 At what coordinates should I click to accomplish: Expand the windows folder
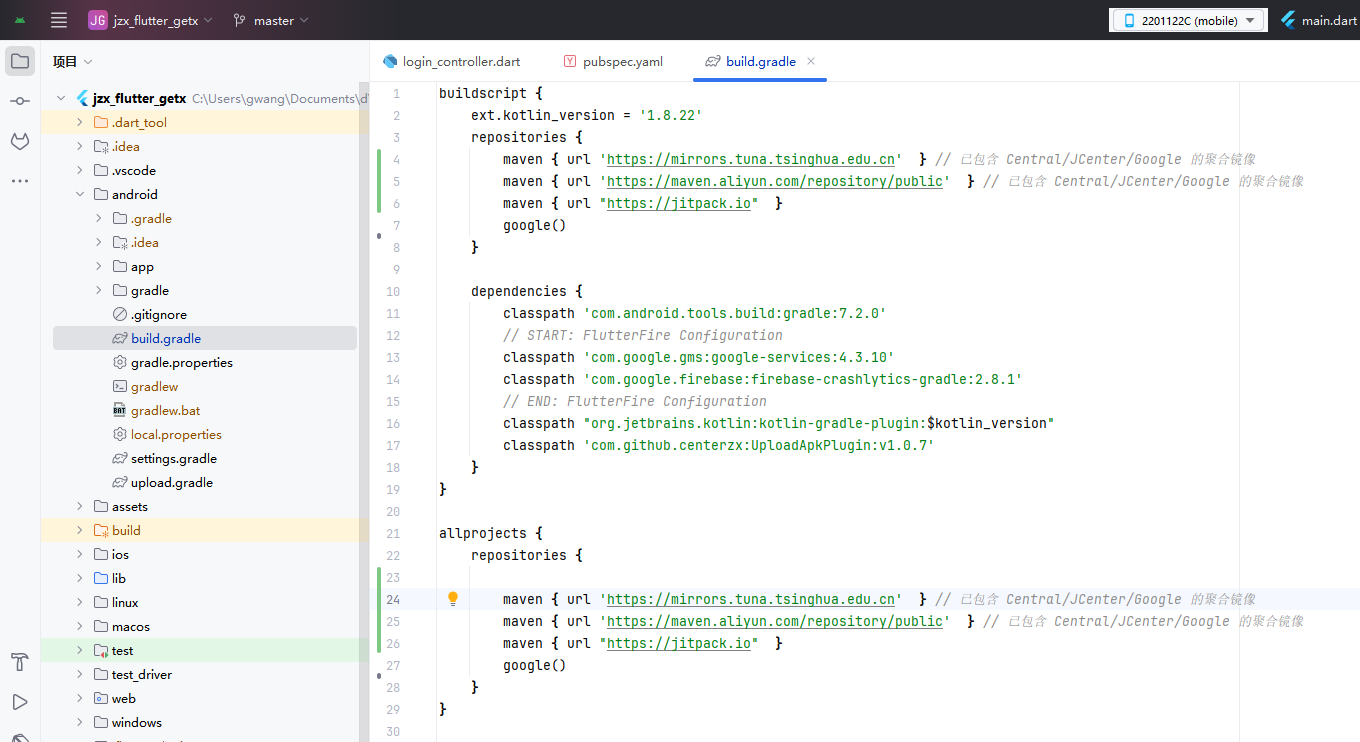click(80, 722)
